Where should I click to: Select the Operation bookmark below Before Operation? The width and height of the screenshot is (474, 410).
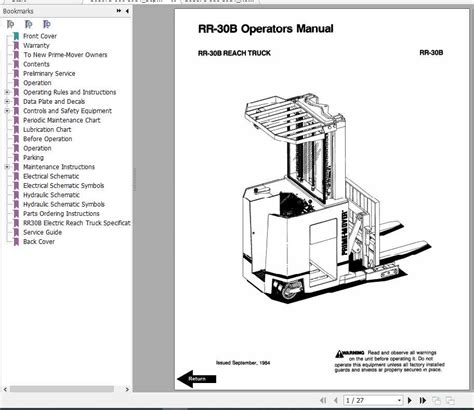coord(37,148)
